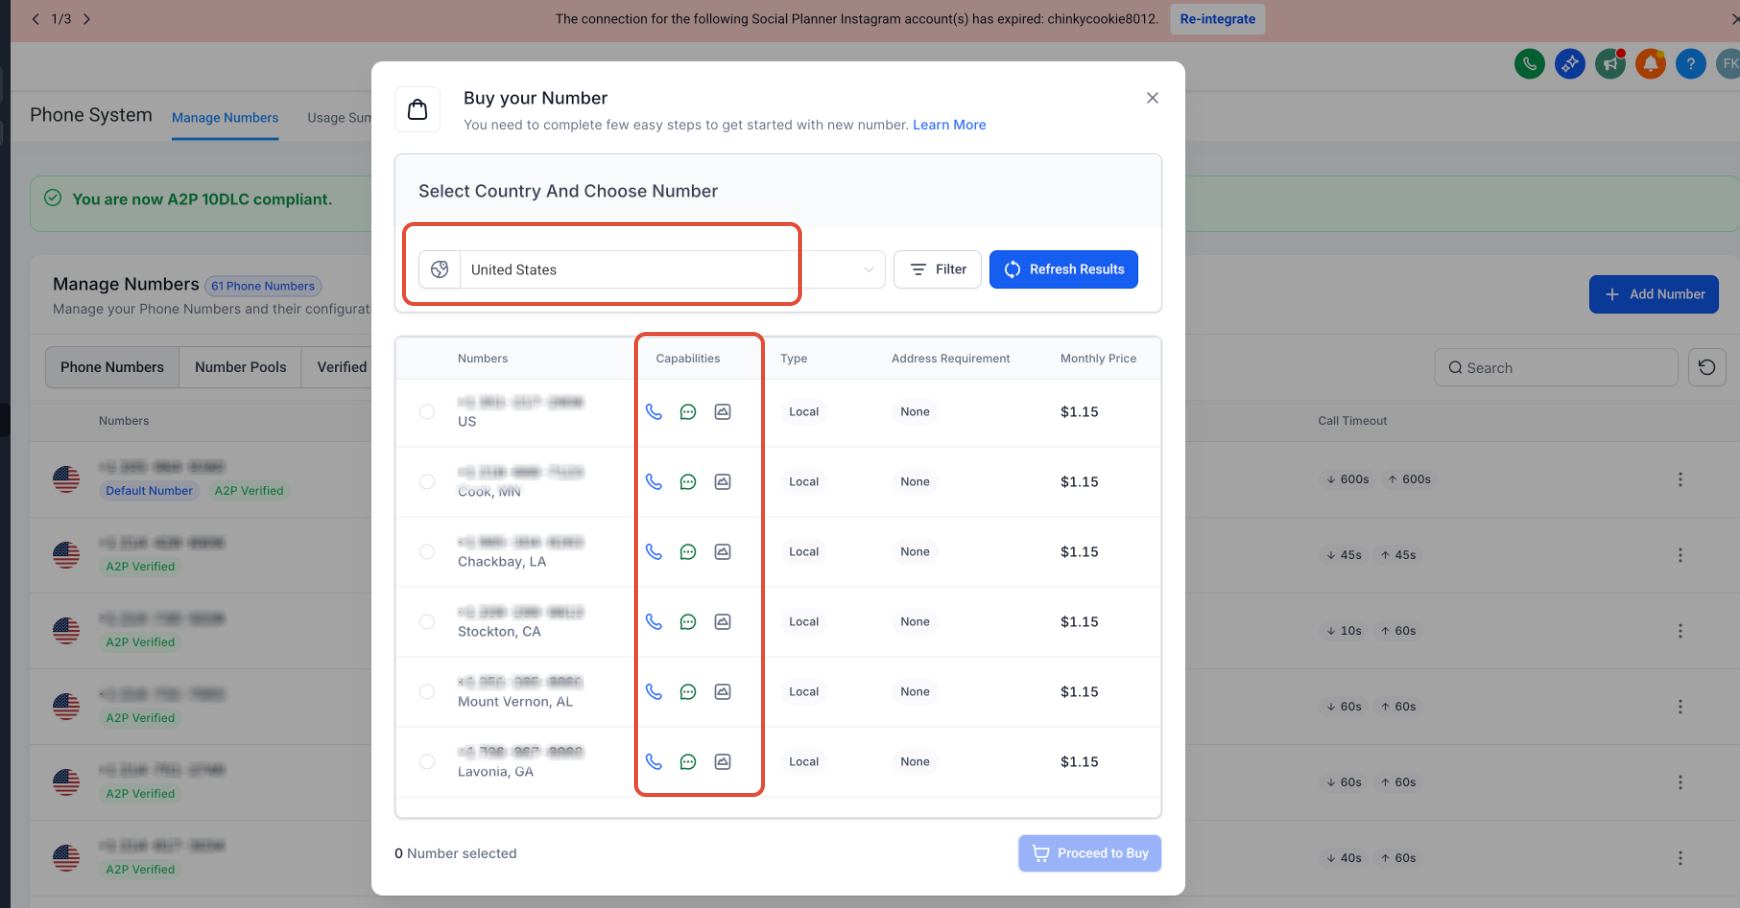1740x908 pixels.
Task: Click the shopping bag icon in dialog header
Action: click(x=418, y=109)
